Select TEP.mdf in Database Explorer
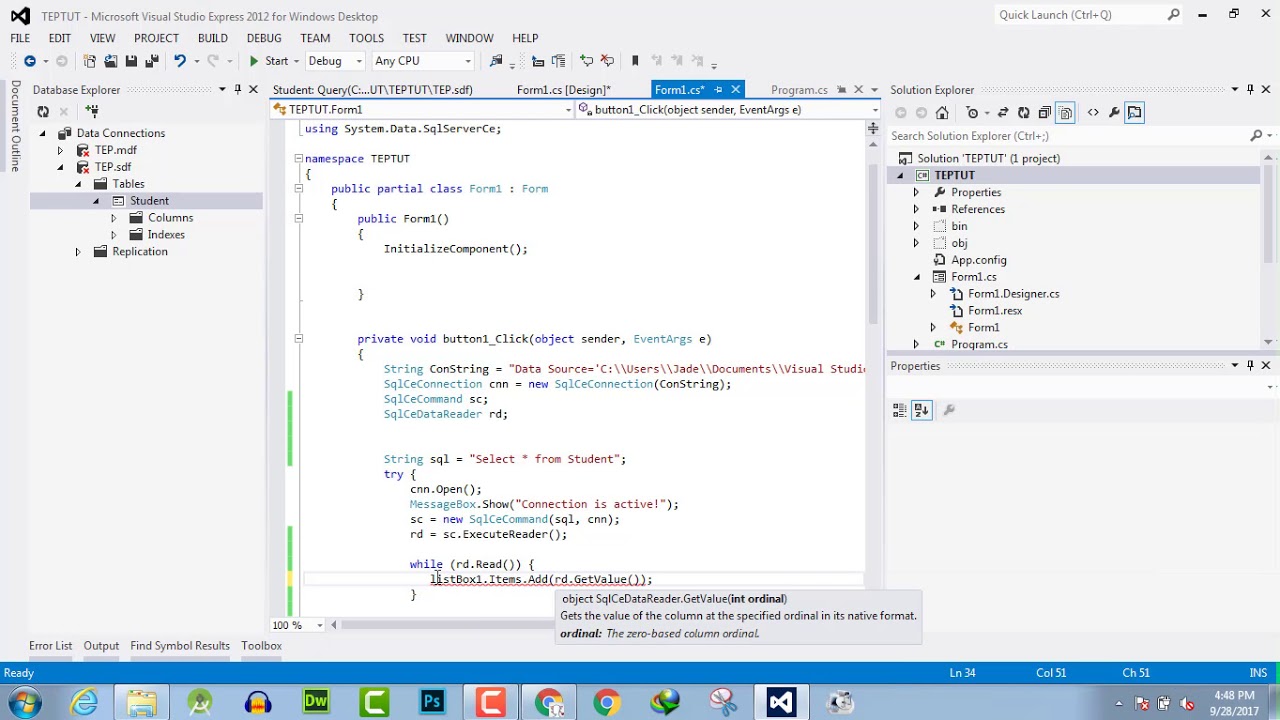This screenshot has width=1280, height=720. (x=115, y=150)
